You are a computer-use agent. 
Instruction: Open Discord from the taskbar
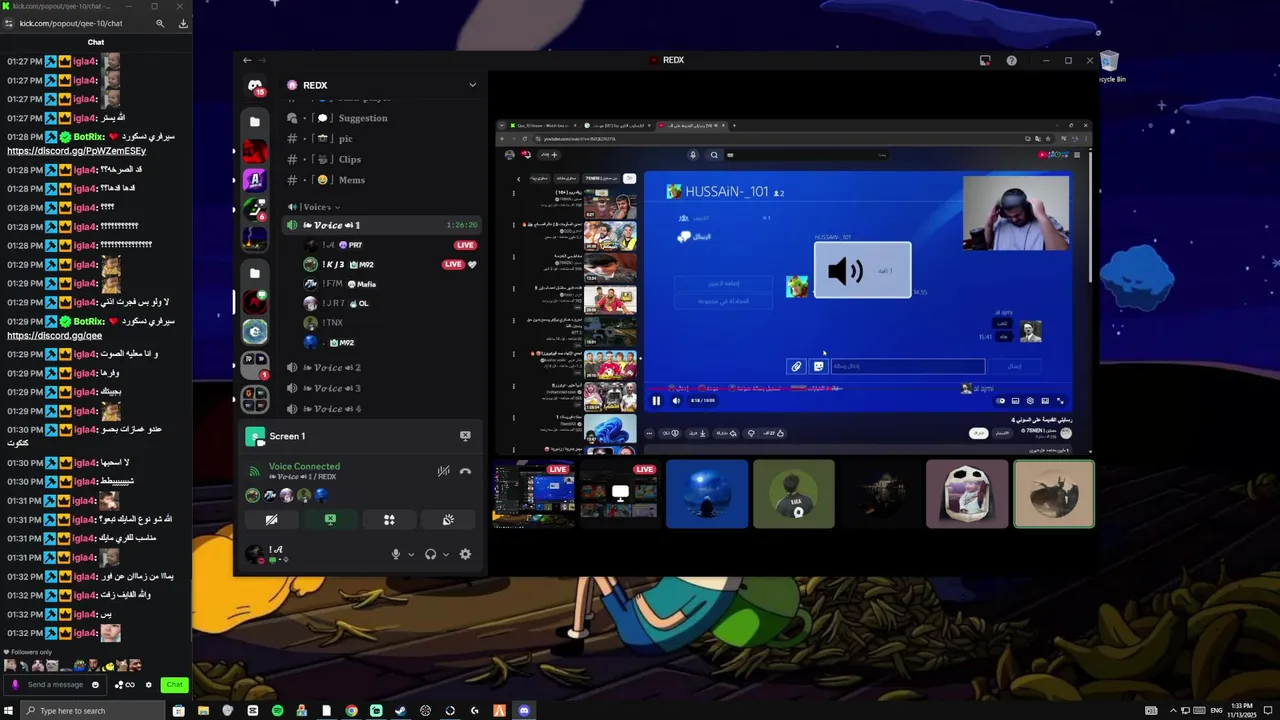524,710
